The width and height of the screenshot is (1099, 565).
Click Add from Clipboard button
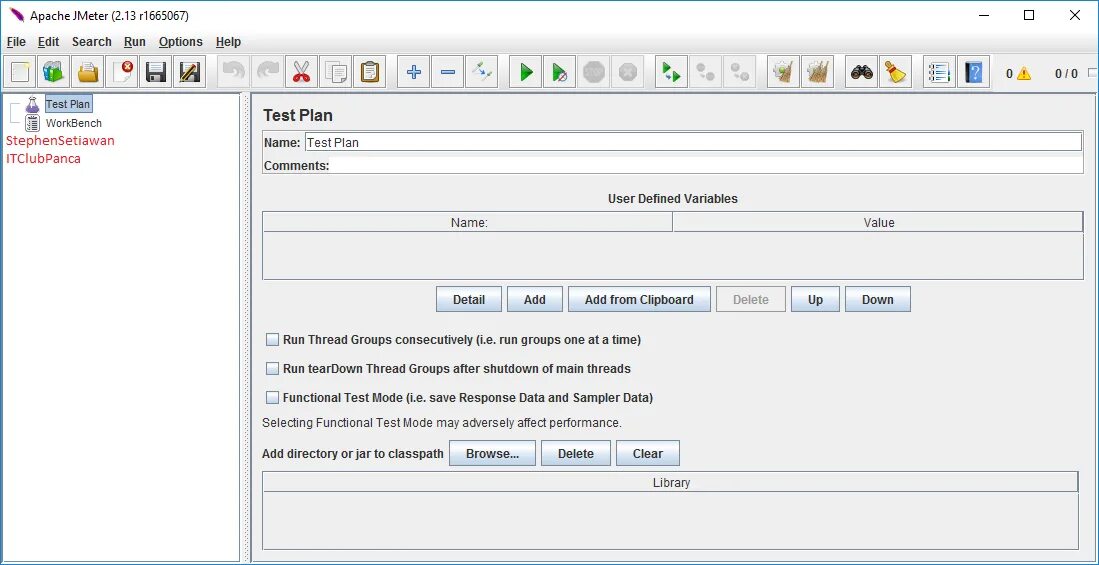click(639, 299)
